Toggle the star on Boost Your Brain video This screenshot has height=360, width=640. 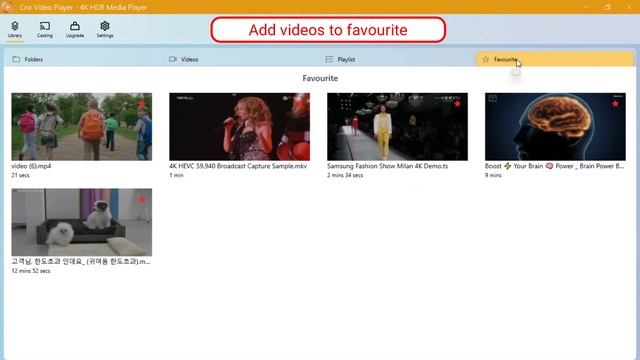[x=615, y=104]
